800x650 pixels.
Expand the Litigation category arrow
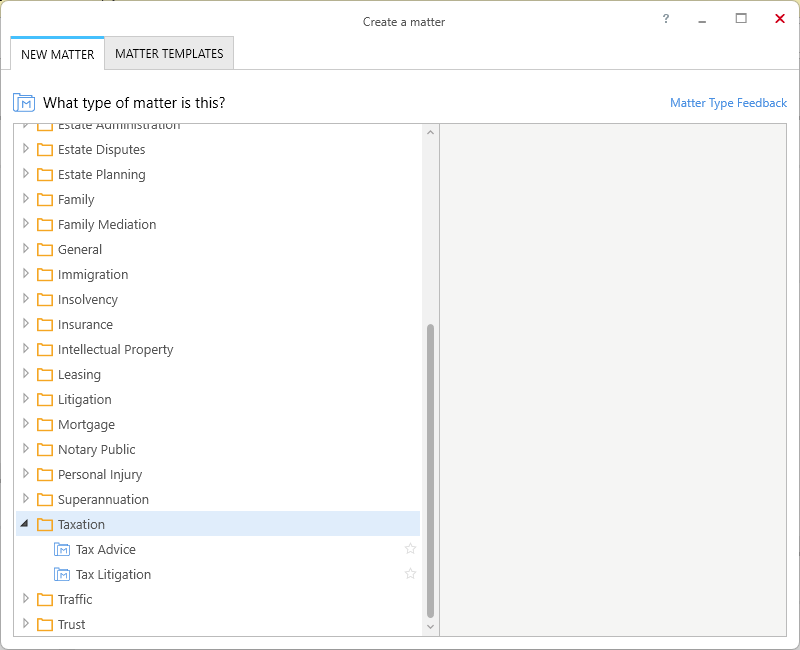[26, 399]
